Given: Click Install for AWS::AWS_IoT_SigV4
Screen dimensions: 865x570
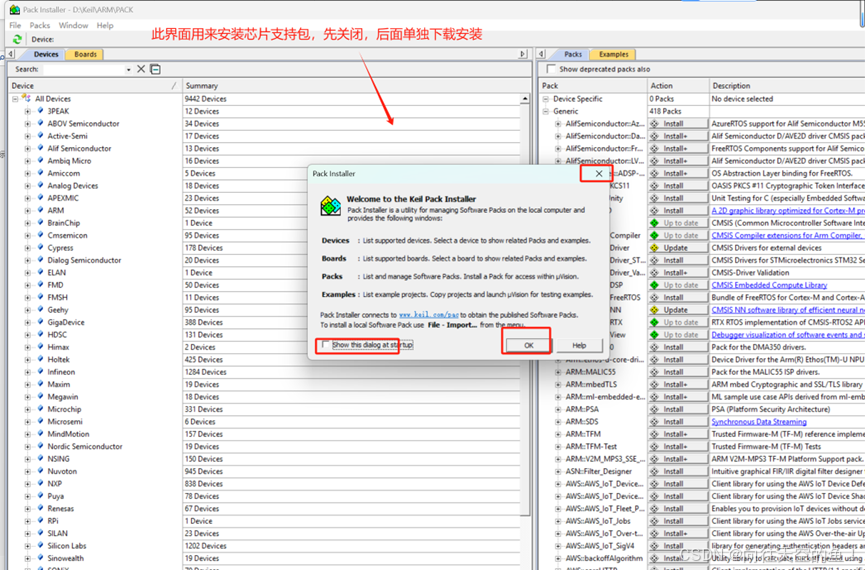Looking at the screenshot, I should pyautogui.click(x=678, y=546).
